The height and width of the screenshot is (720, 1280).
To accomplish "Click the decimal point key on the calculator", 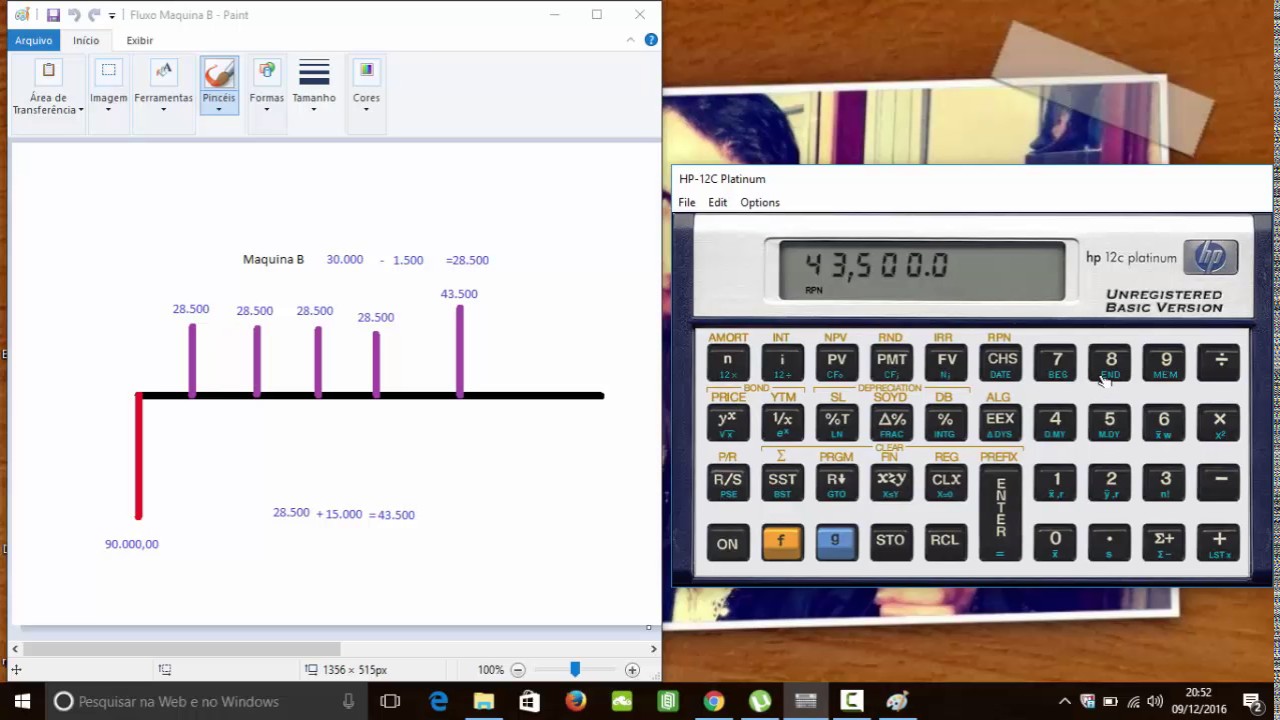I will [1110, 543].
